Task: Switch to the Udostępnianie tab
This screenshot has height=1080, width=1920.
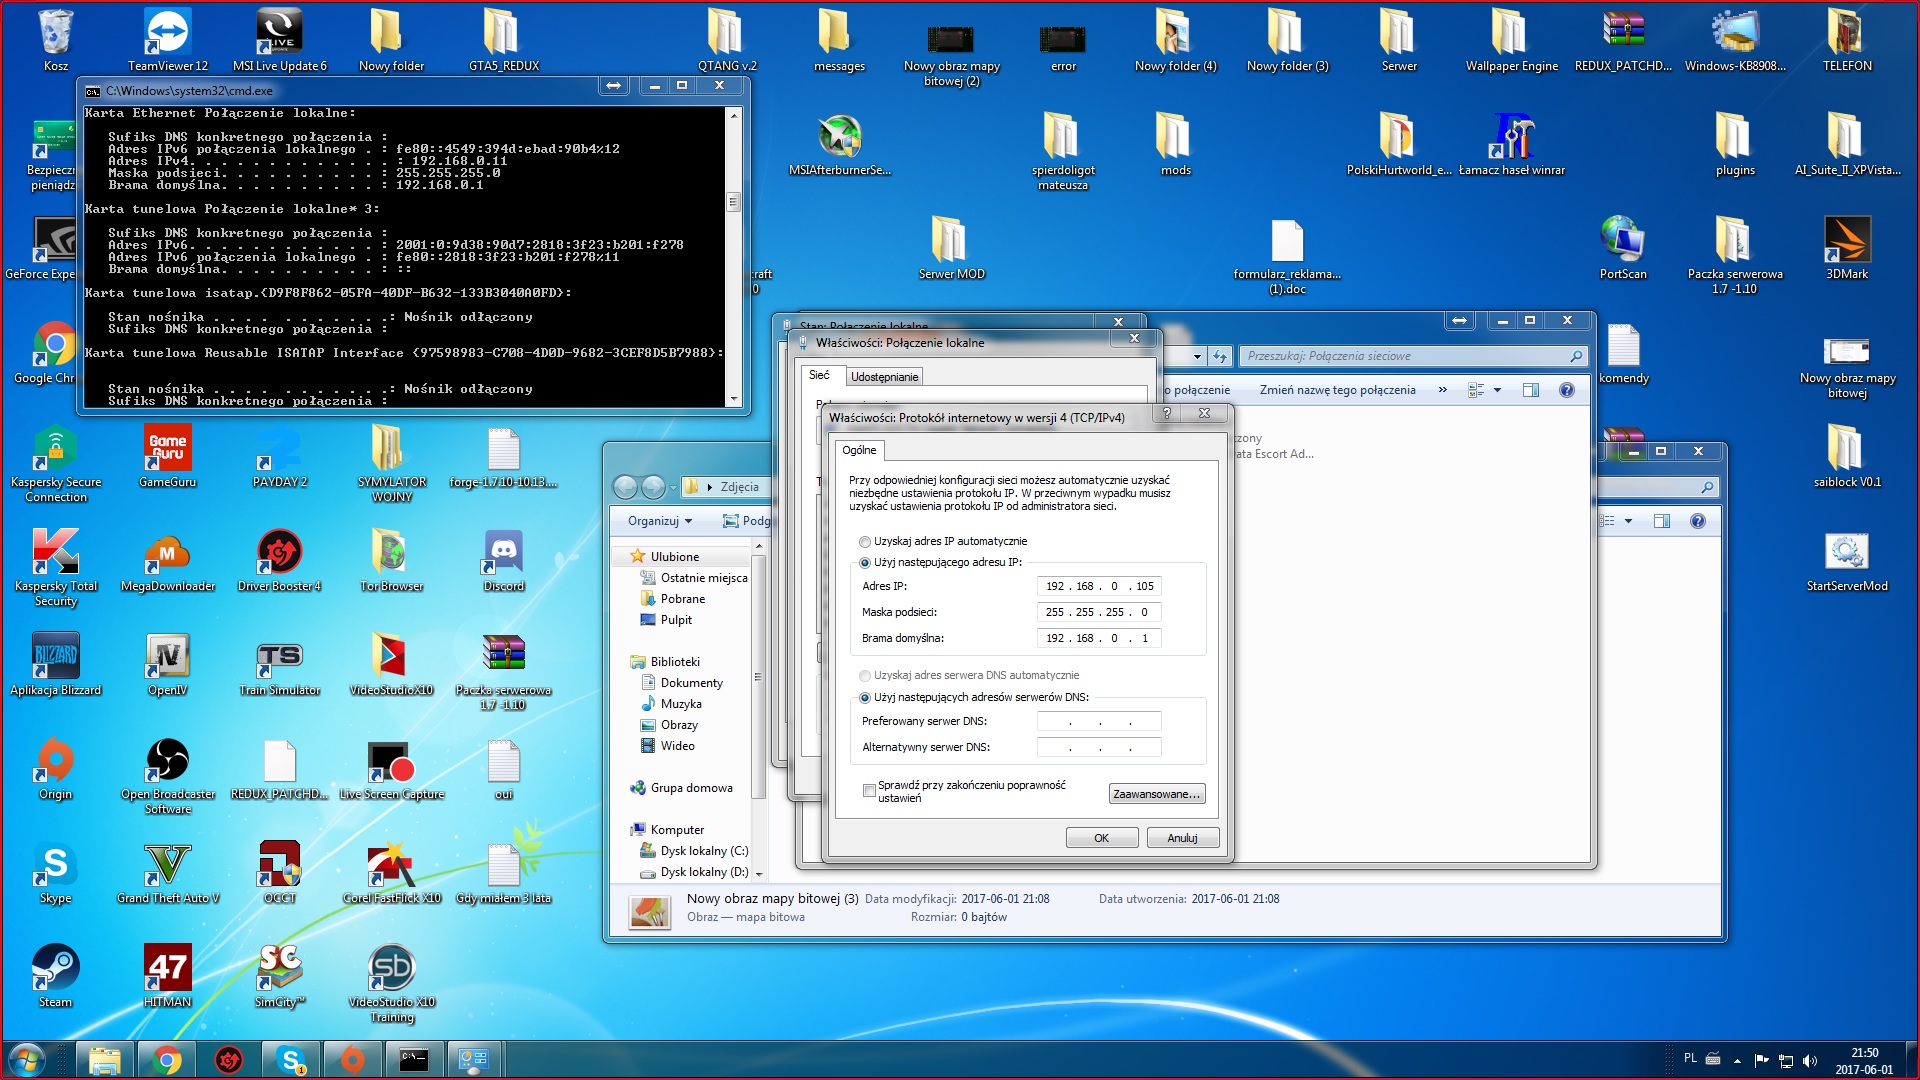Action: point(884,377)
